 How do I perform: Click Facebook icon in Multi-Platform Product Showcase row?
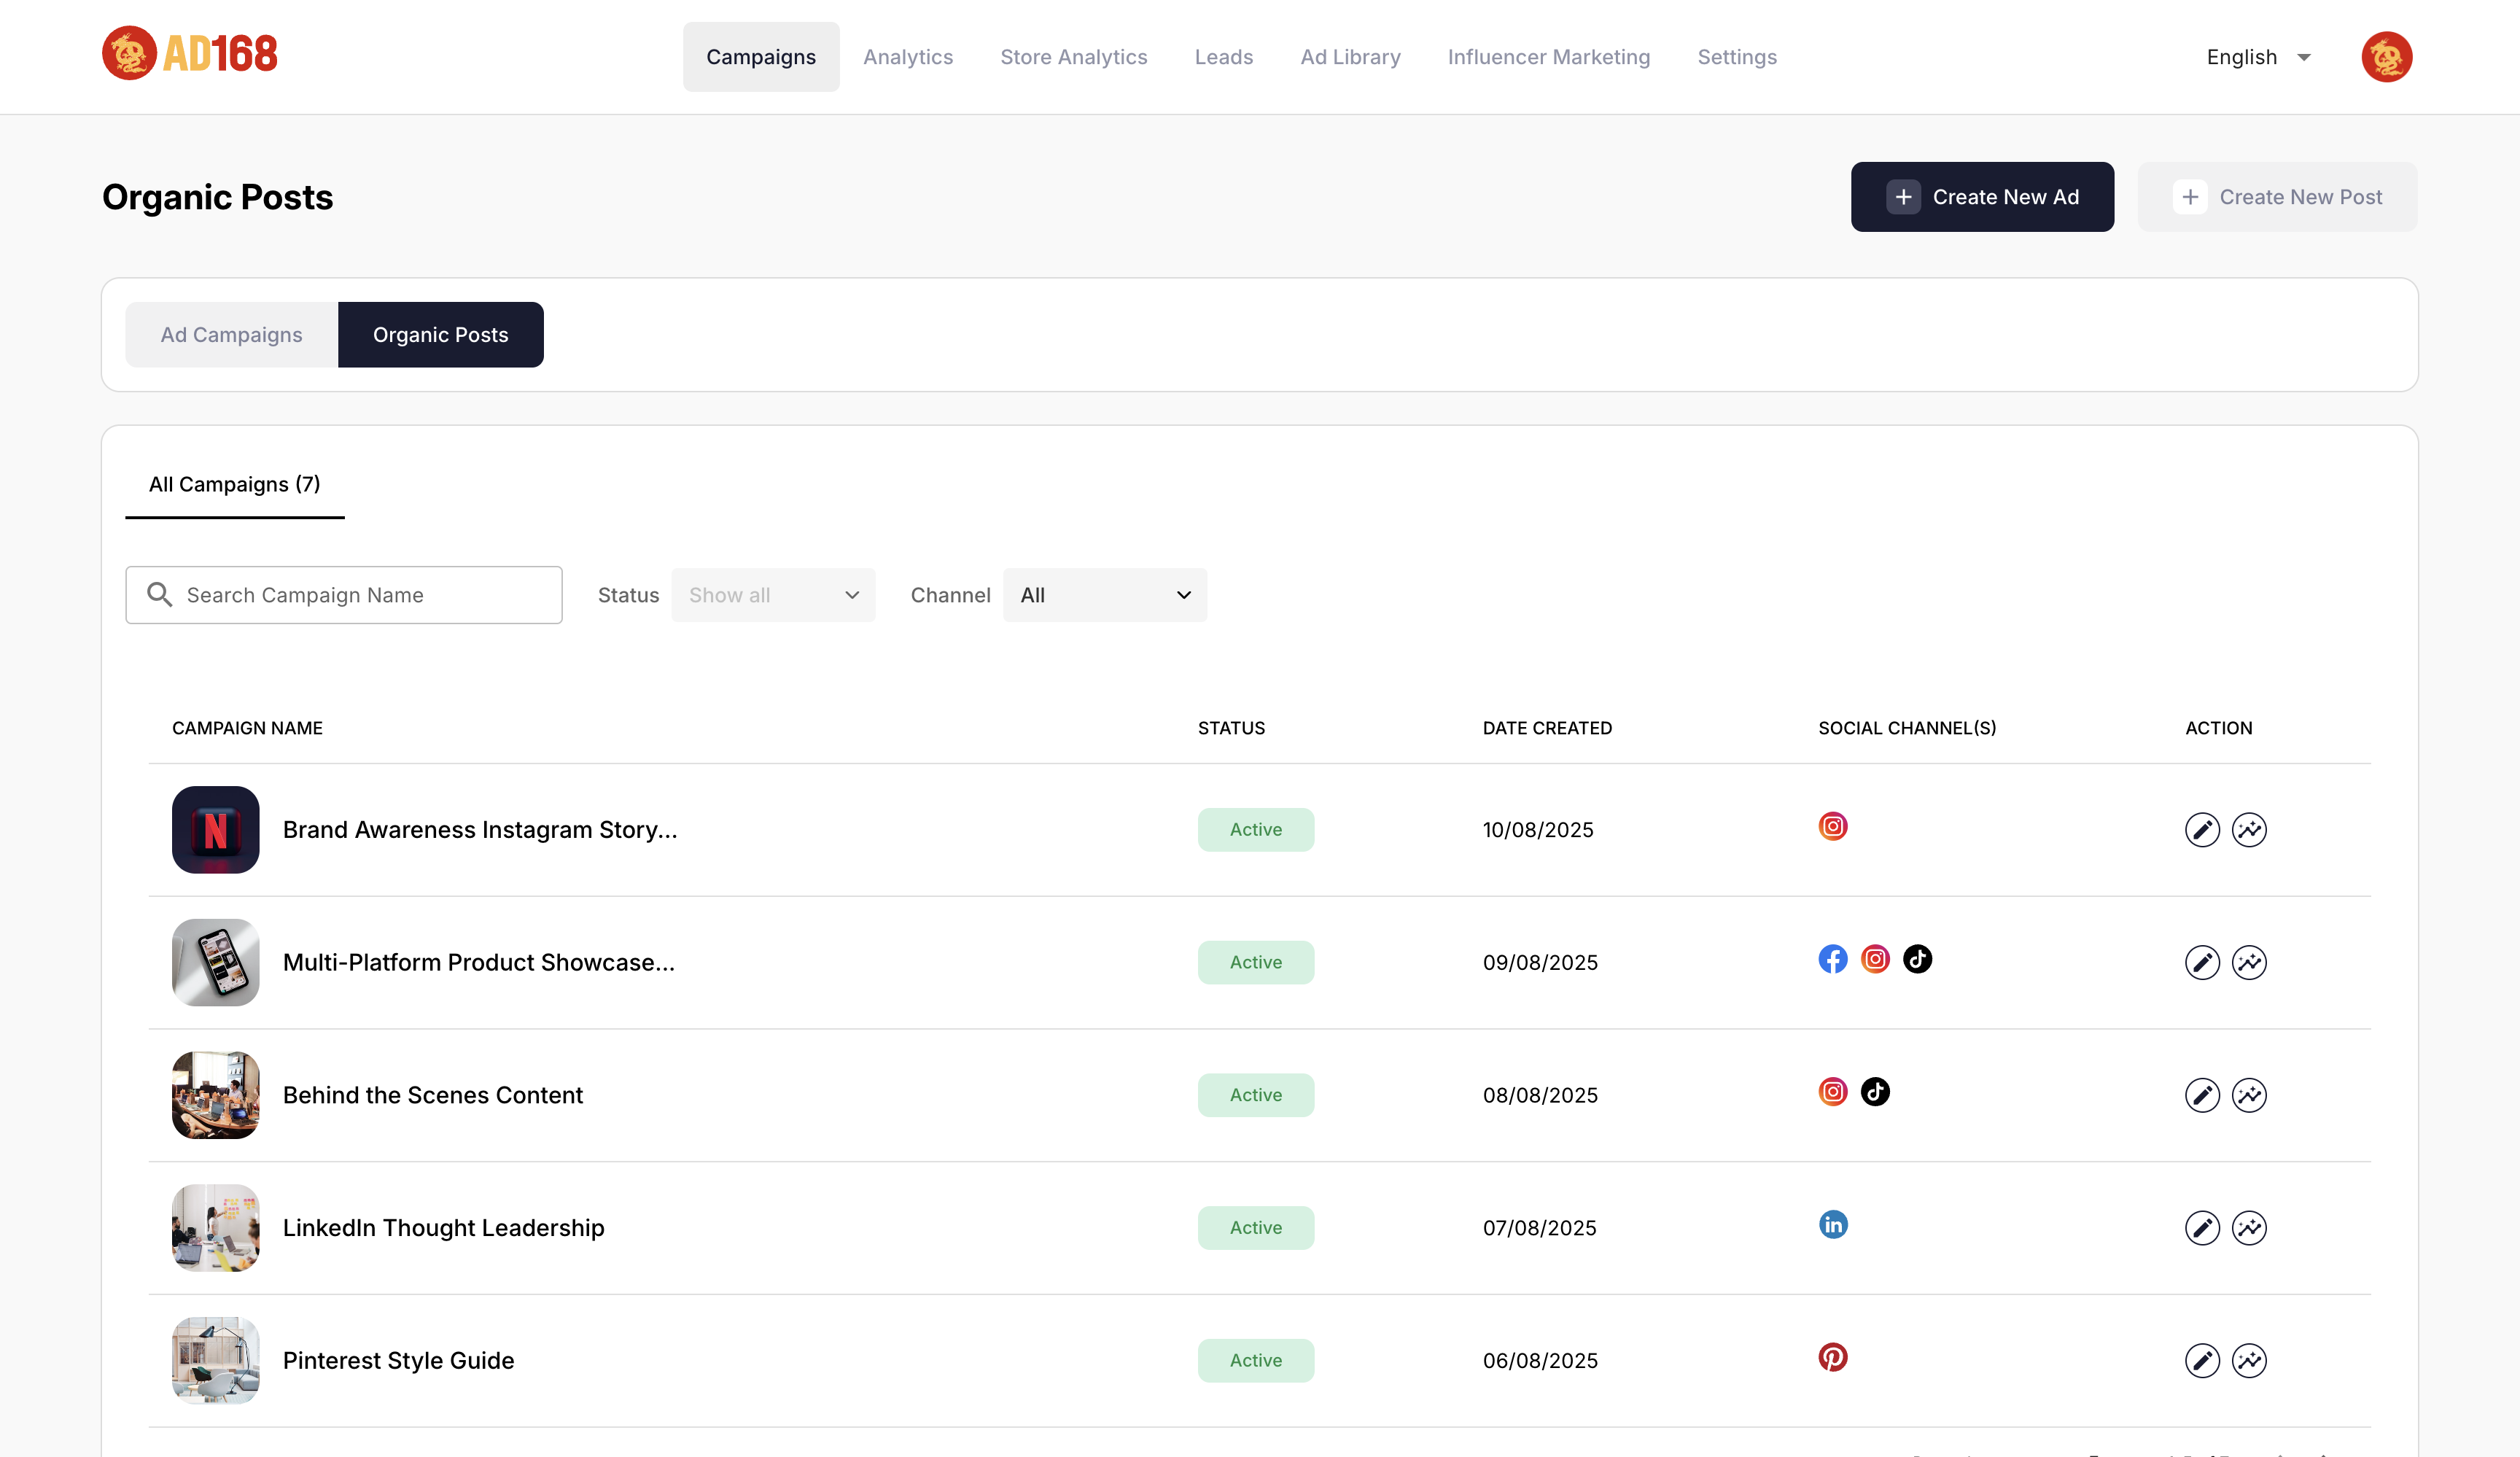(x=1832, y=959)
